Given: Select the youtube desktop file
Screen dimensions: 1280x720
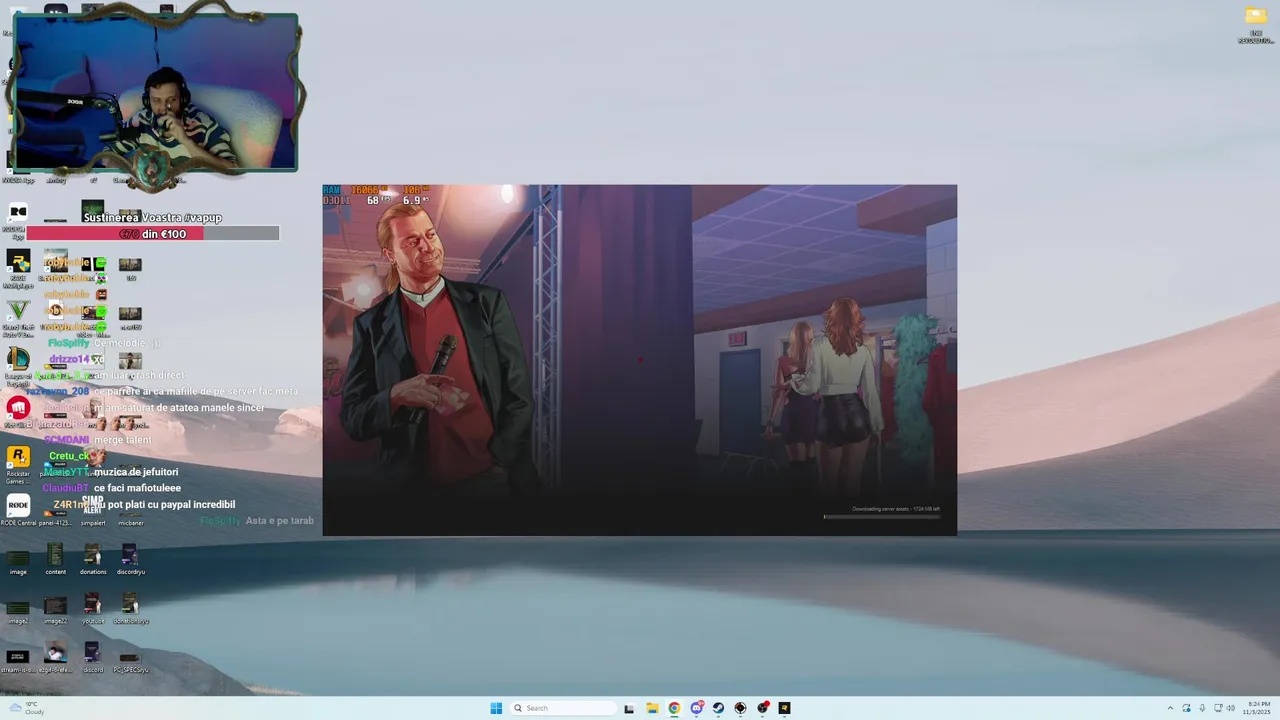Looking at the screenshot, I should click(93, 609).
